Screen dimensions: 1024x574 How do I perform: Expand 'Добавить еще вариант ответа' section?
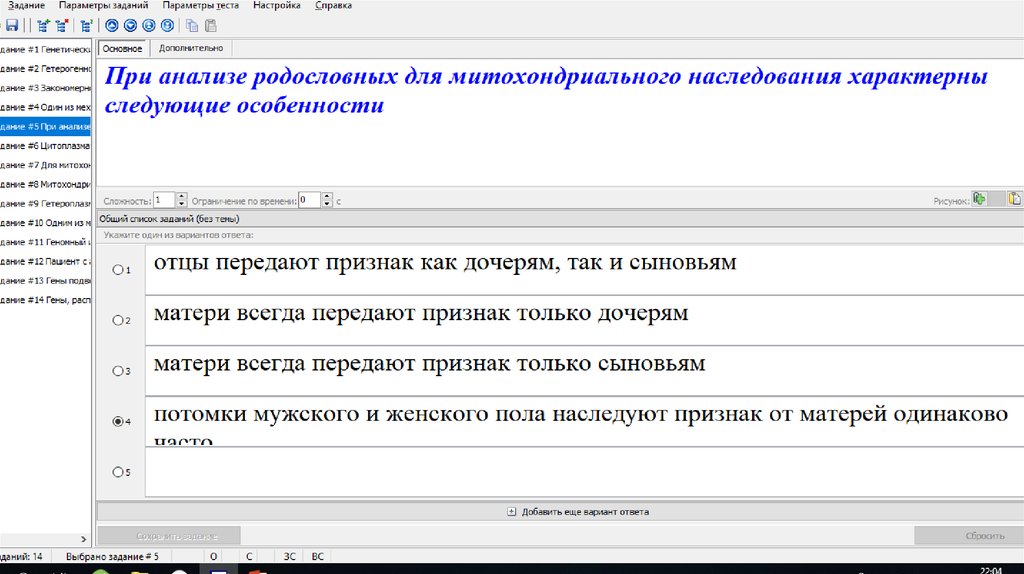(x=512, y=512)
